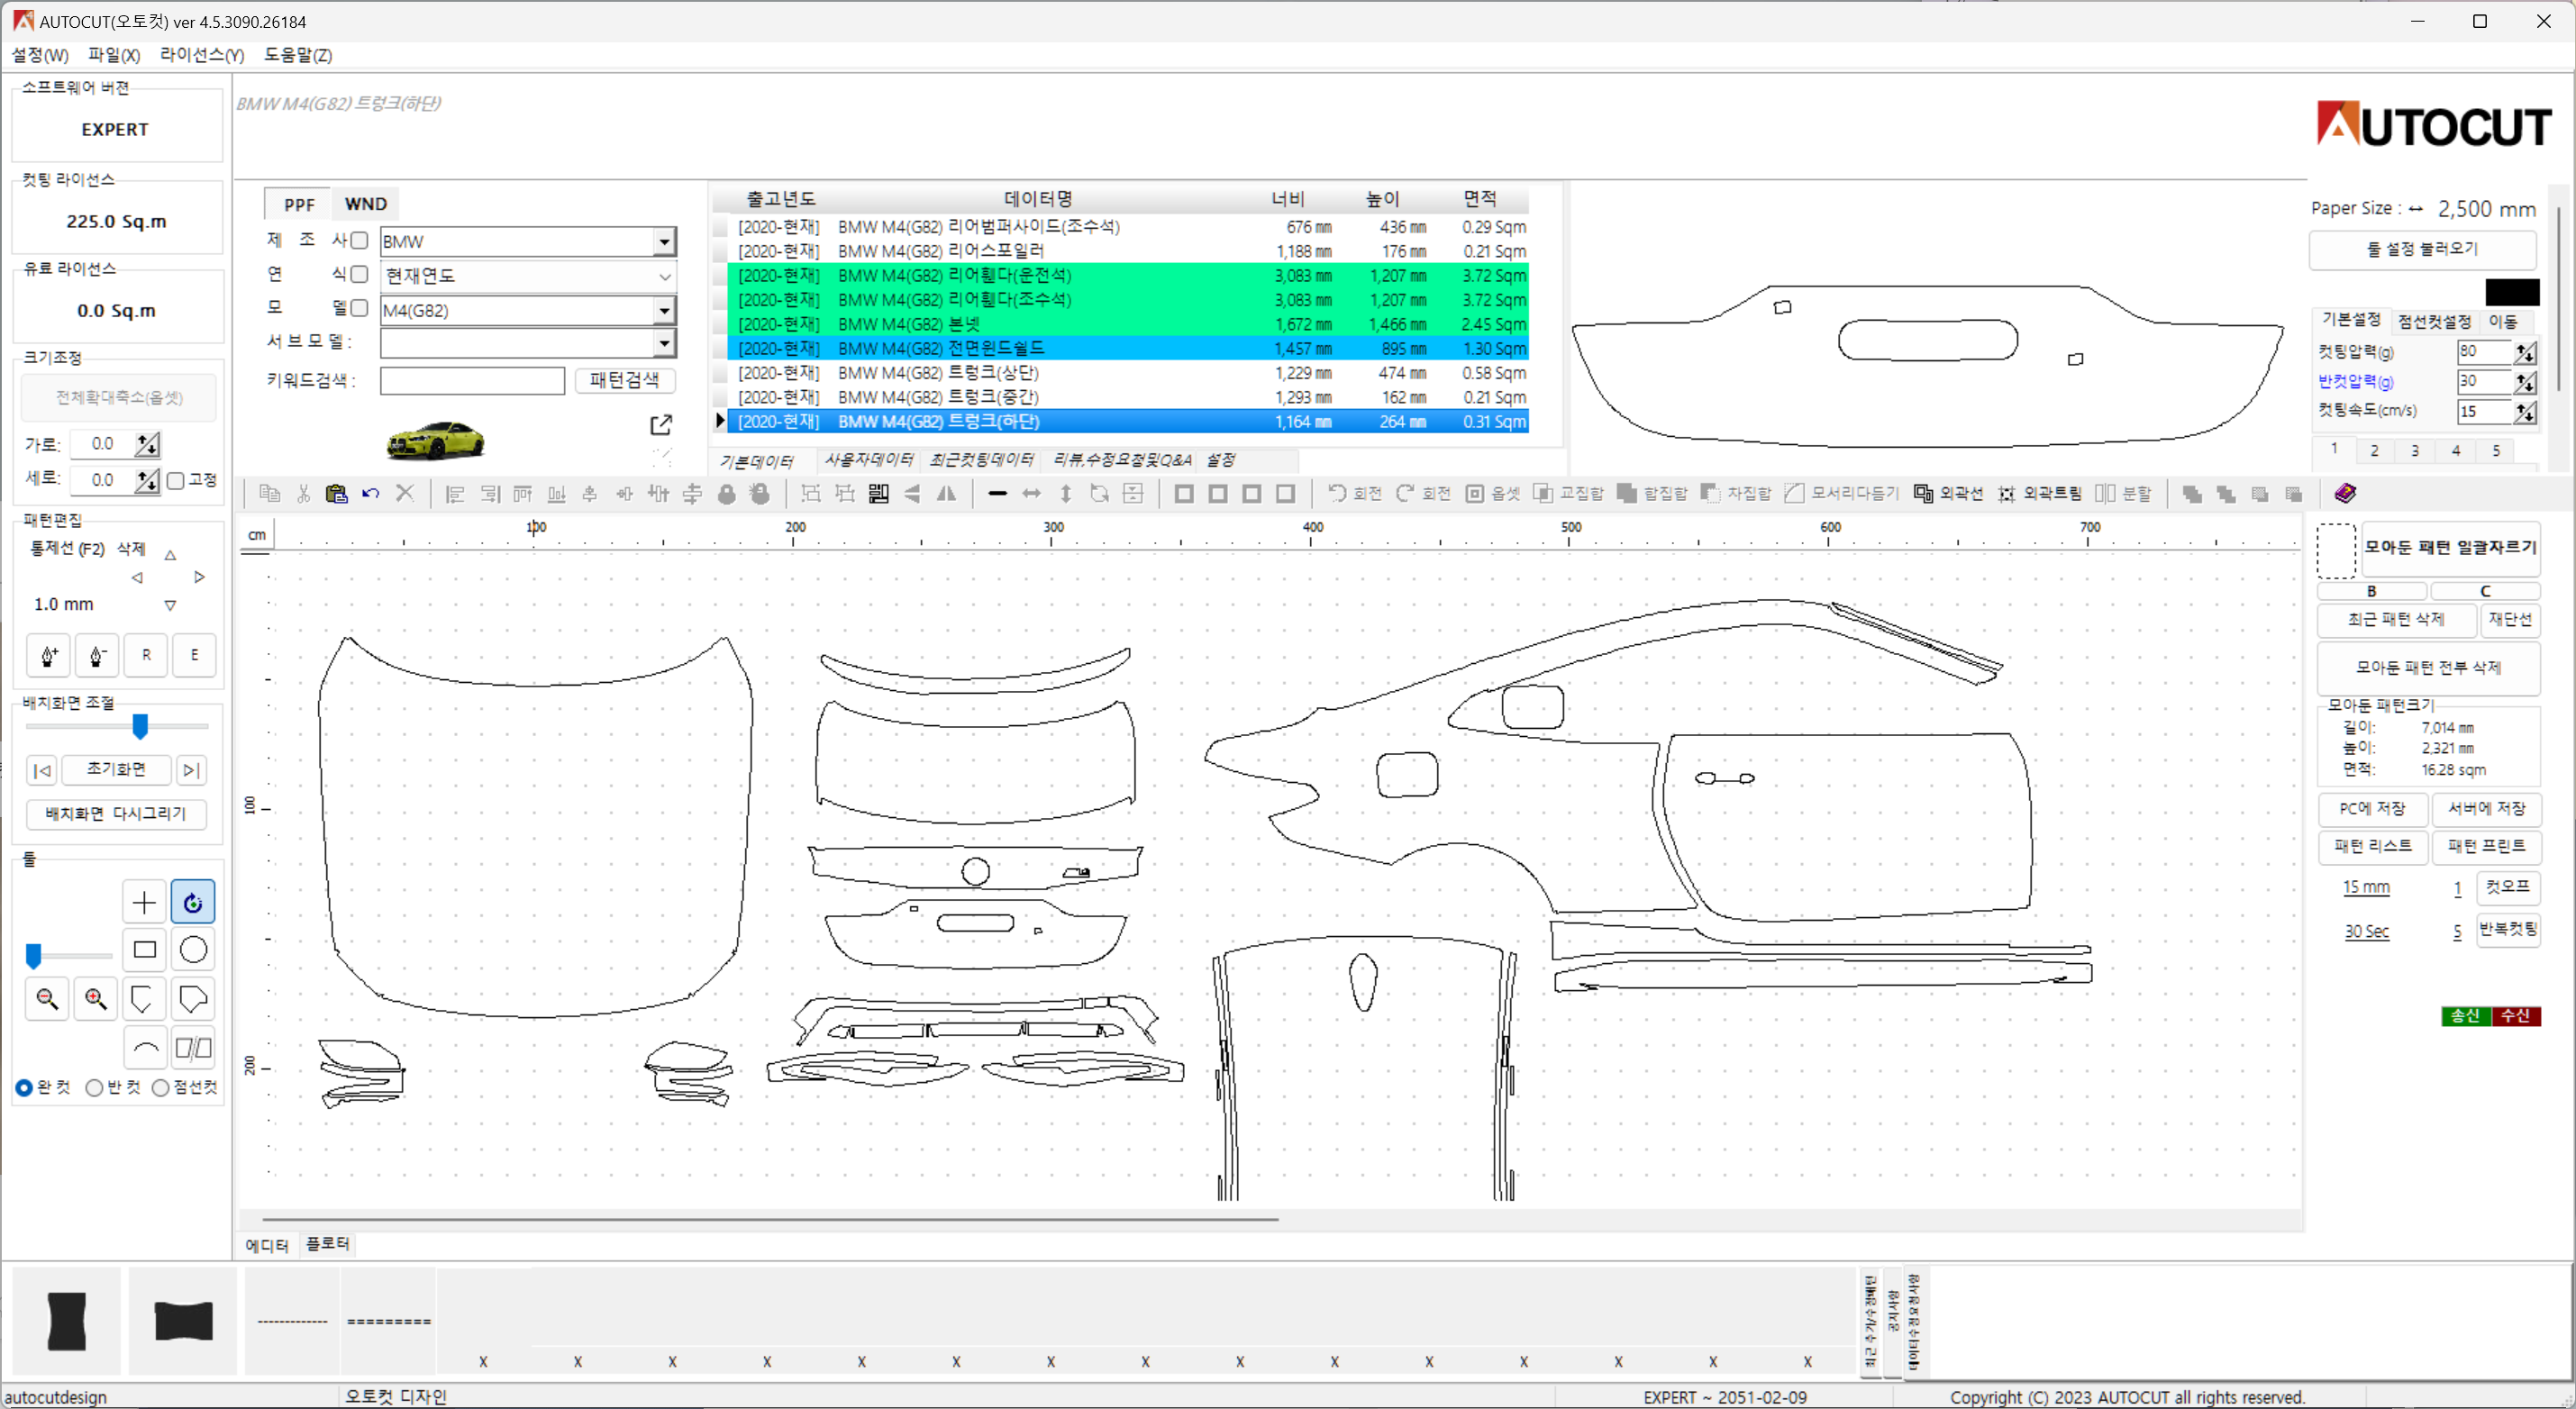Click the 패턴검색 pattern search button
Viewport: 2576px width, 1409px height.
pyautogui.click(x=624, y=380)
